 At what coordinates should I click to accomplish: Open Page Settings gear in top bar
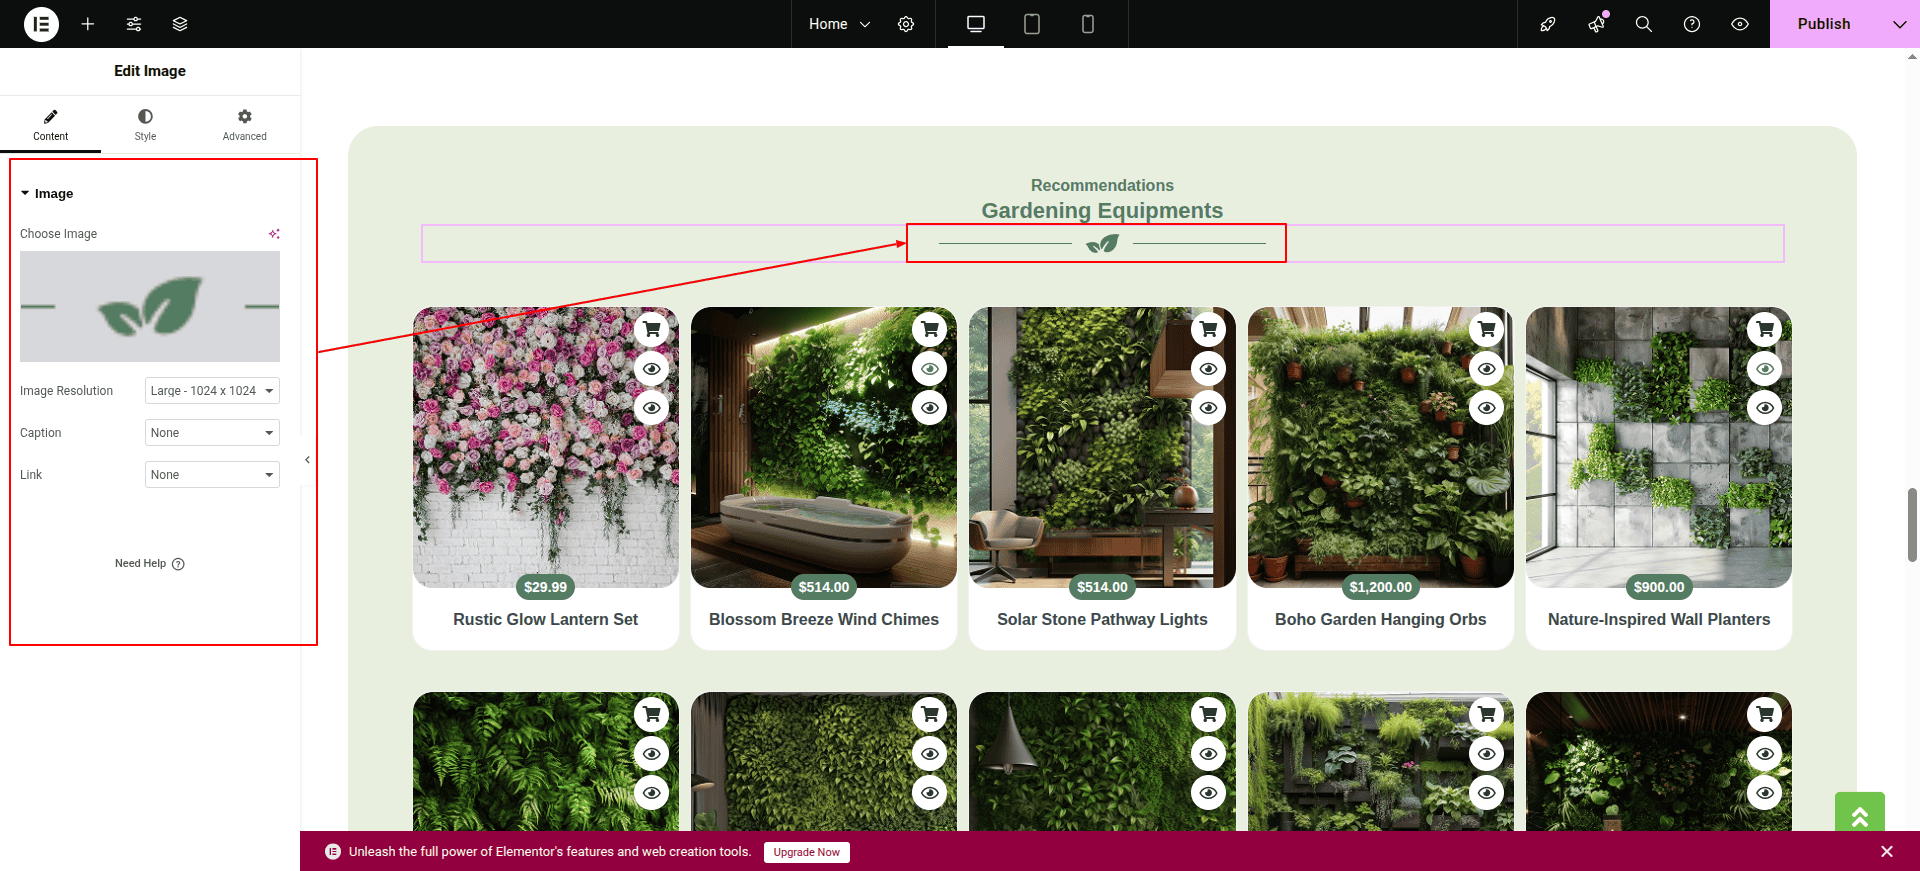click(x=906, y=24)
